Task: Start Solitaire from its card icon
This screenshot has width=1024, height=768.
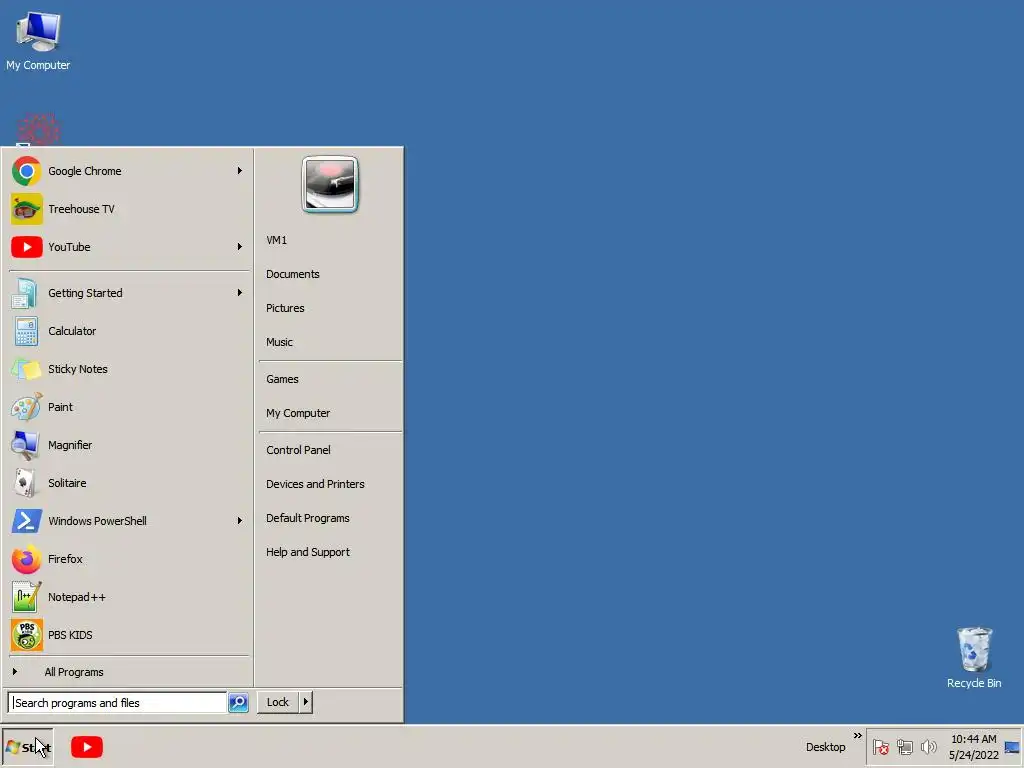Action: [26, 483]
